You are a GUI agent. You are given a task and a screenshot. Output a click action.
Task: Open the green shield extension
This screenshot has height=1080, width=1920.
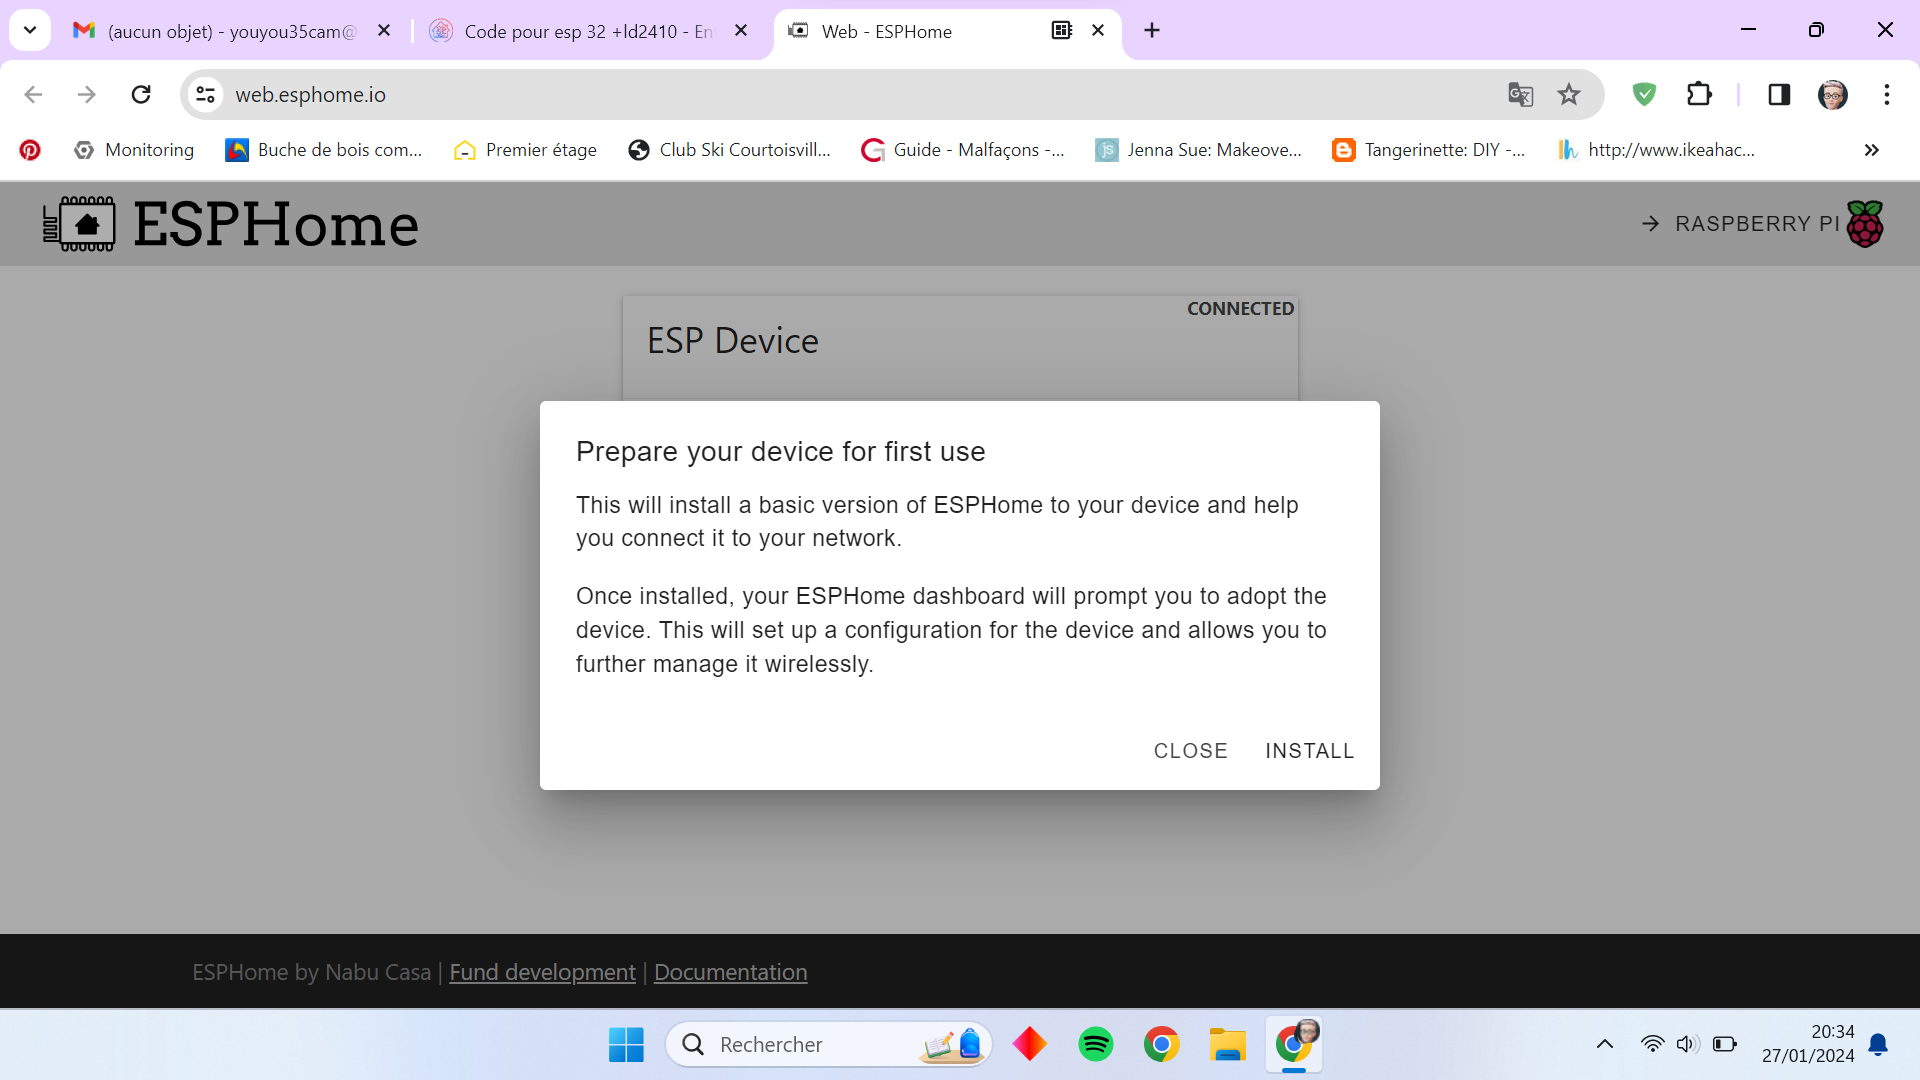tap(1644, 94)
